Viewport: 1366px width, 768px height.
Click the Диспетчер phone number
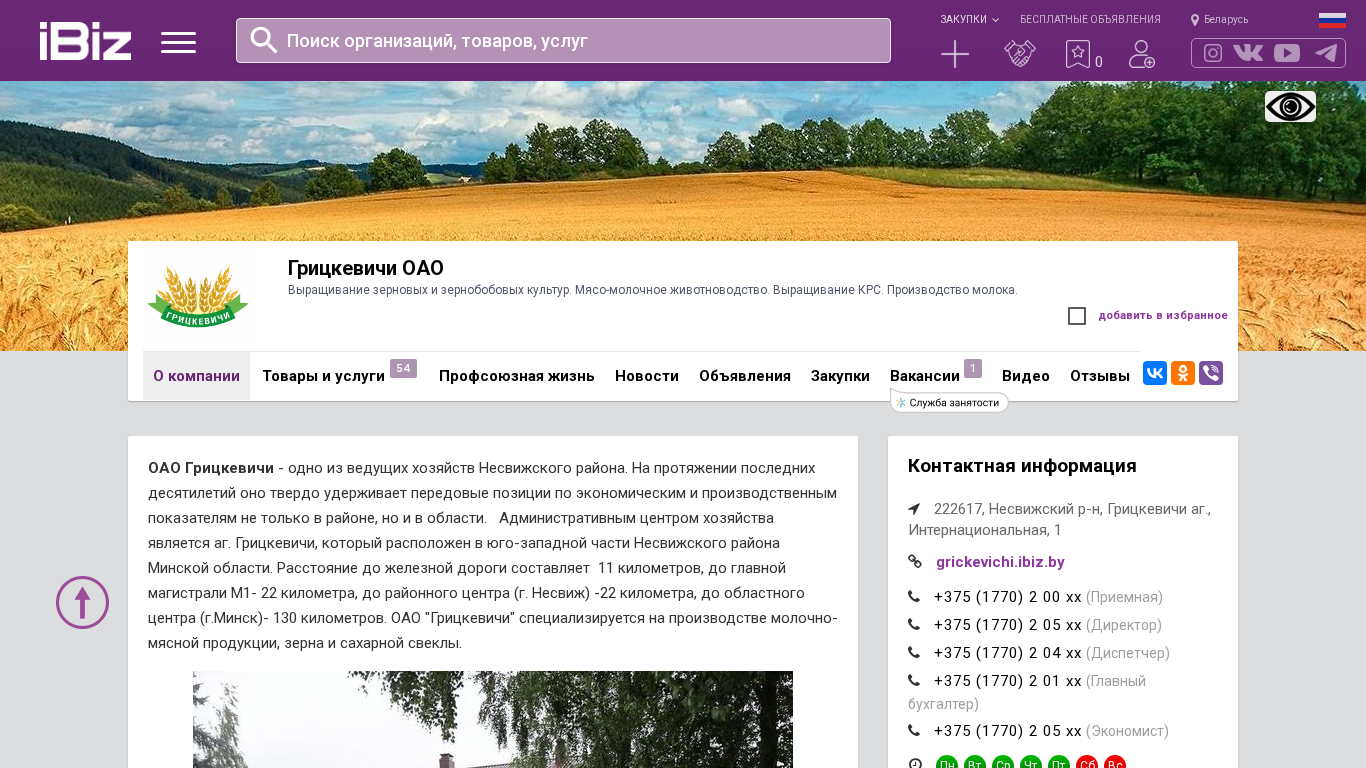coord(1008,653)
